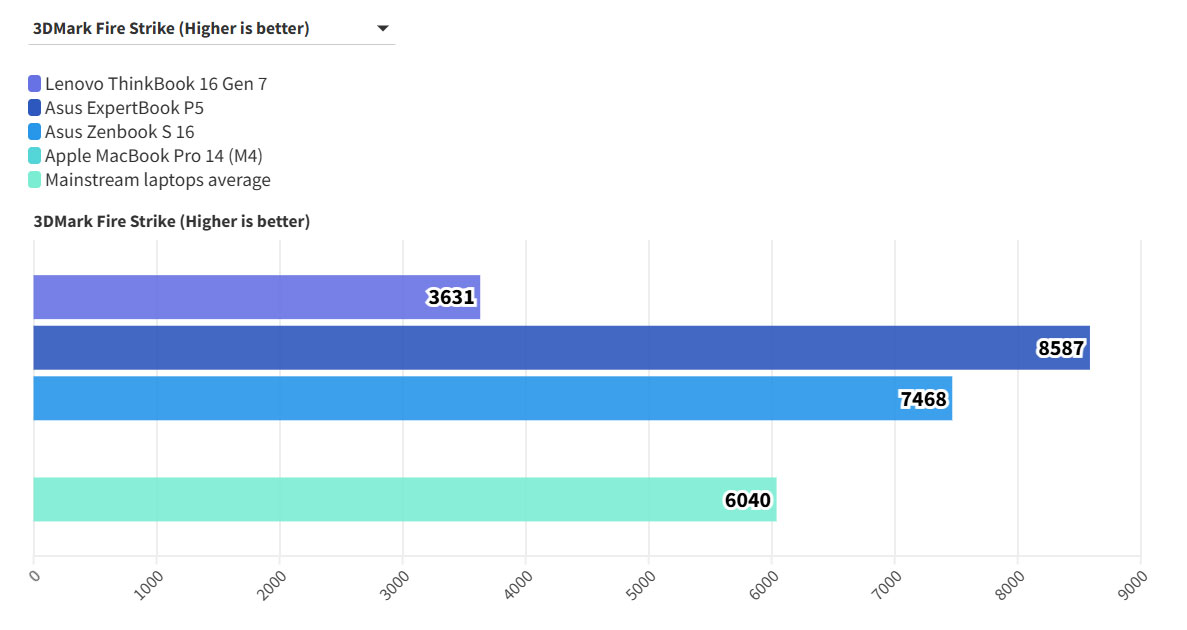
Task: Show the Apple MacBook Pro 14 (M4) series label
Action: 154,156
